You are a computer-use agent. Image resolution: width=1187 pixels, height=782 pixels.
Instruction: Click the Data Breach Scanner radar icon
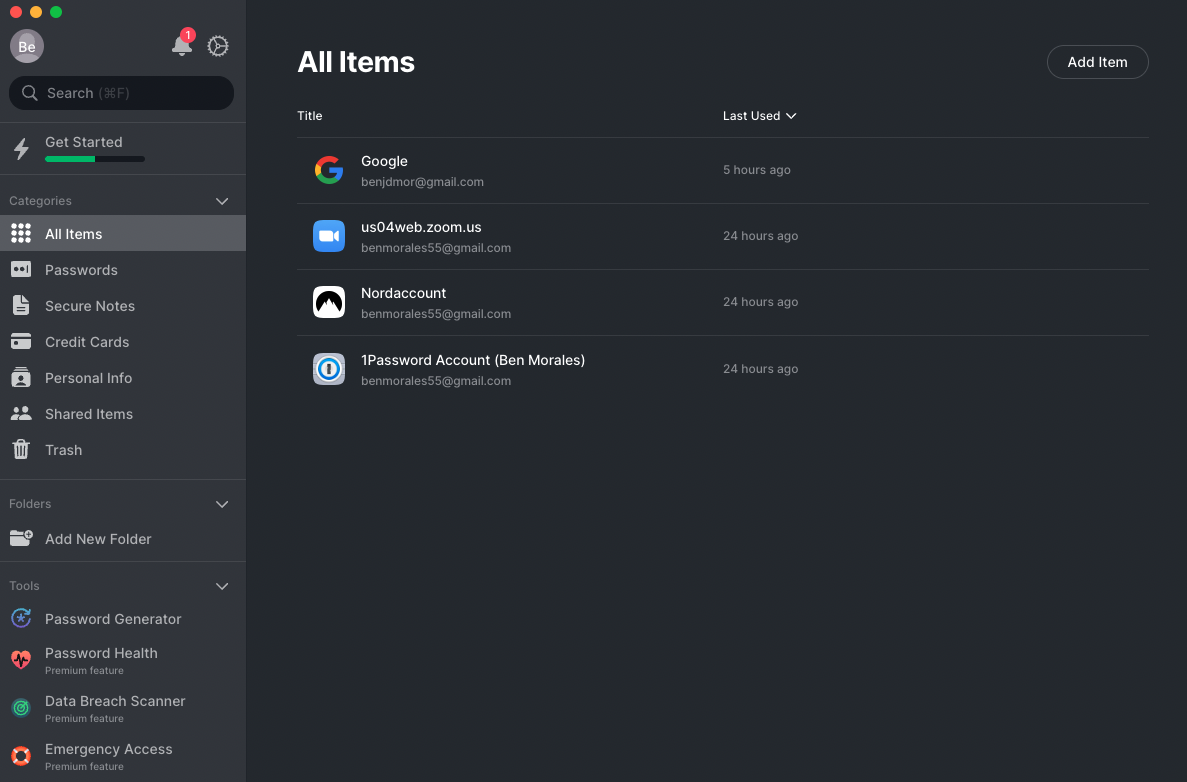21,708
